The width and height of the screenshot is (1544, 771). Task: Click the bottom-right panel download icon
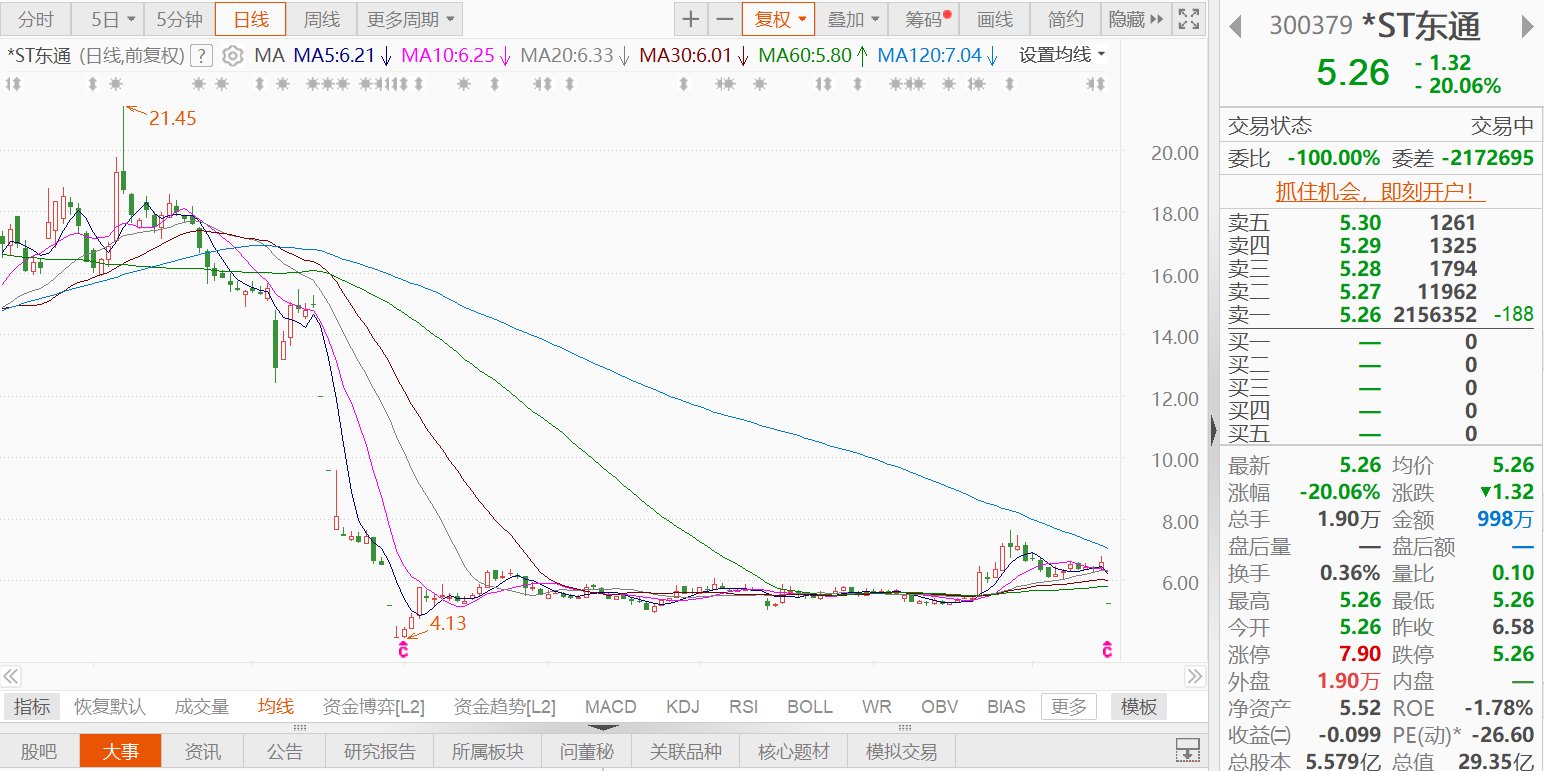[1187, 750]
